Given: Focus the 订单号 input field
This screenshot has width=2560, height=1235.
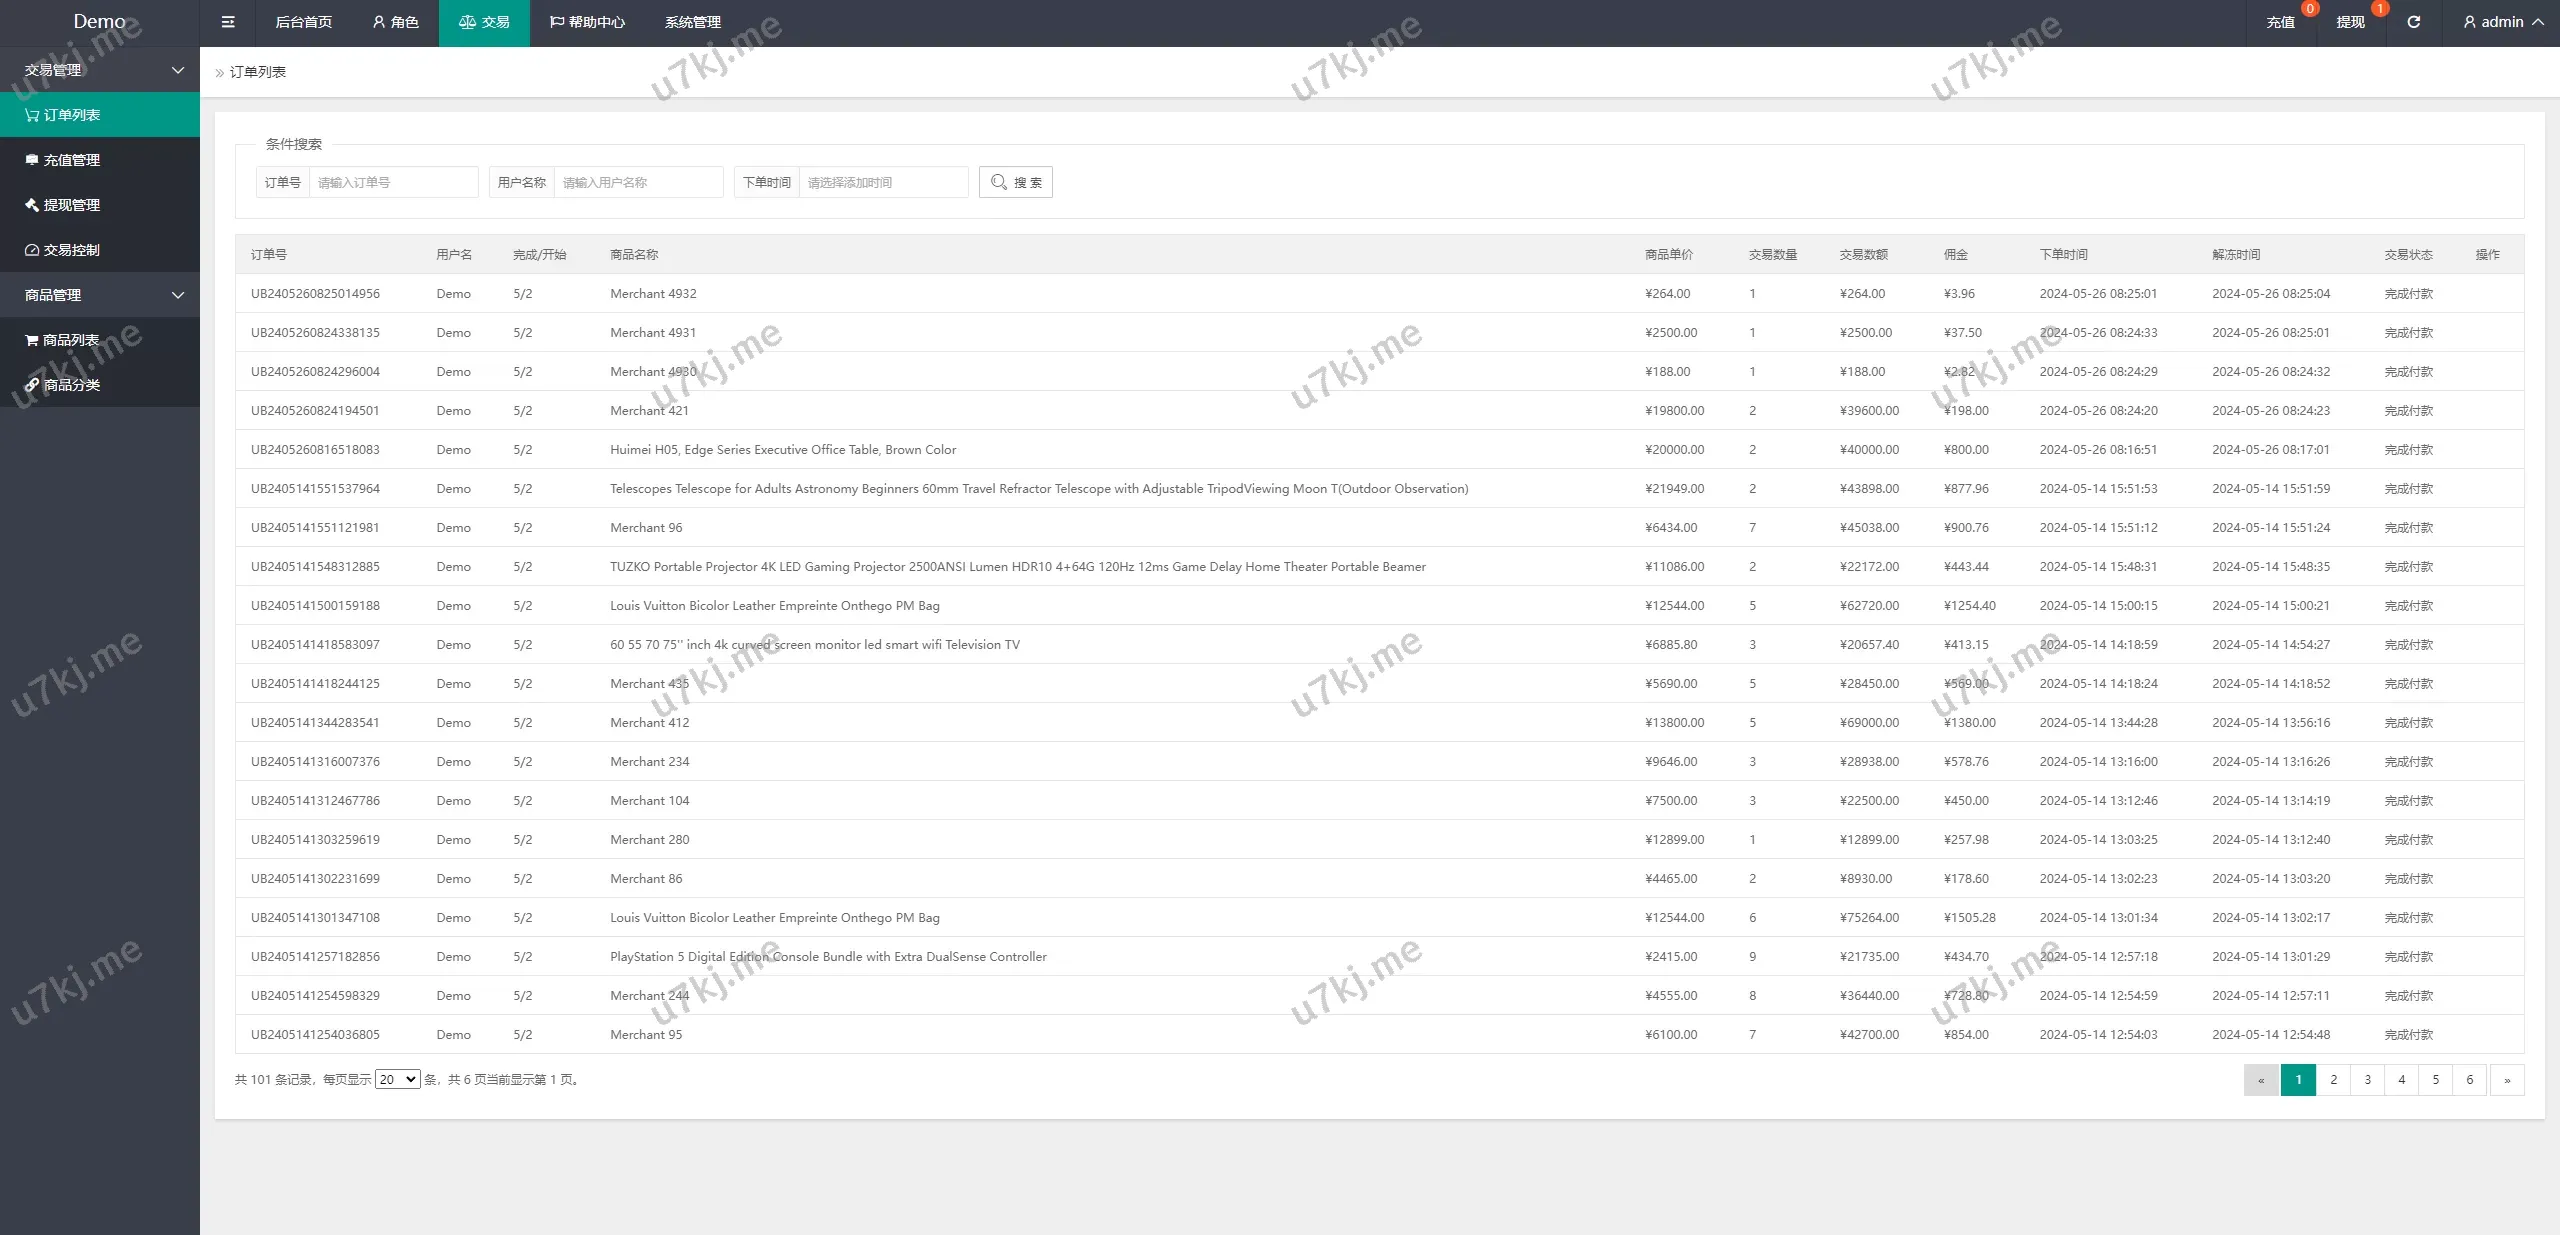Looking at the screenshot, I should [x=392, y=182].
